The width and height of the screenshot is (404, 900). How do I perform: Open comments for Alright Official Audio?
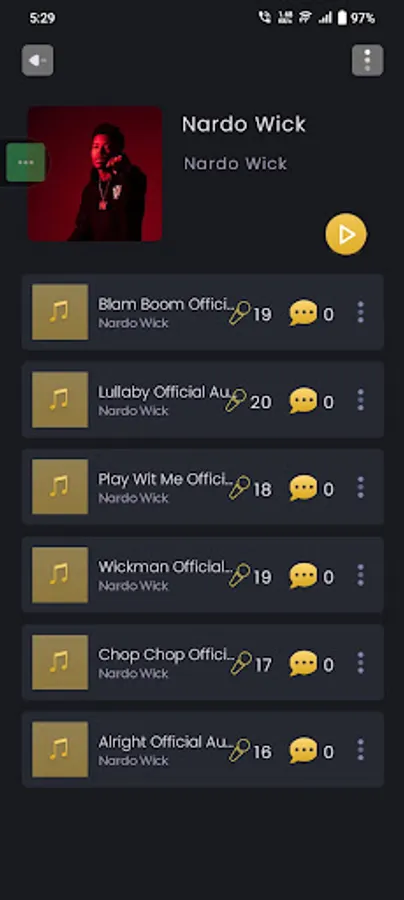(304, 751)
